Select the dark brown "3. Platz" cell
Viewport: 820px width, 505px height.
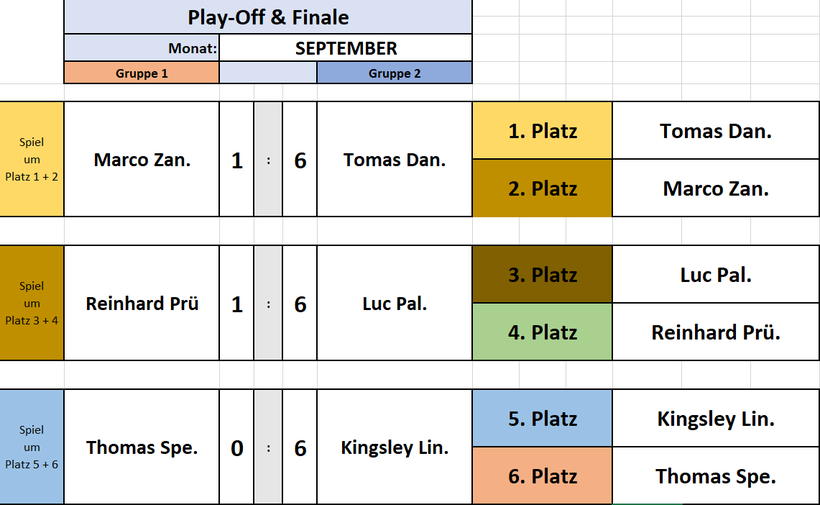point(542,275)
